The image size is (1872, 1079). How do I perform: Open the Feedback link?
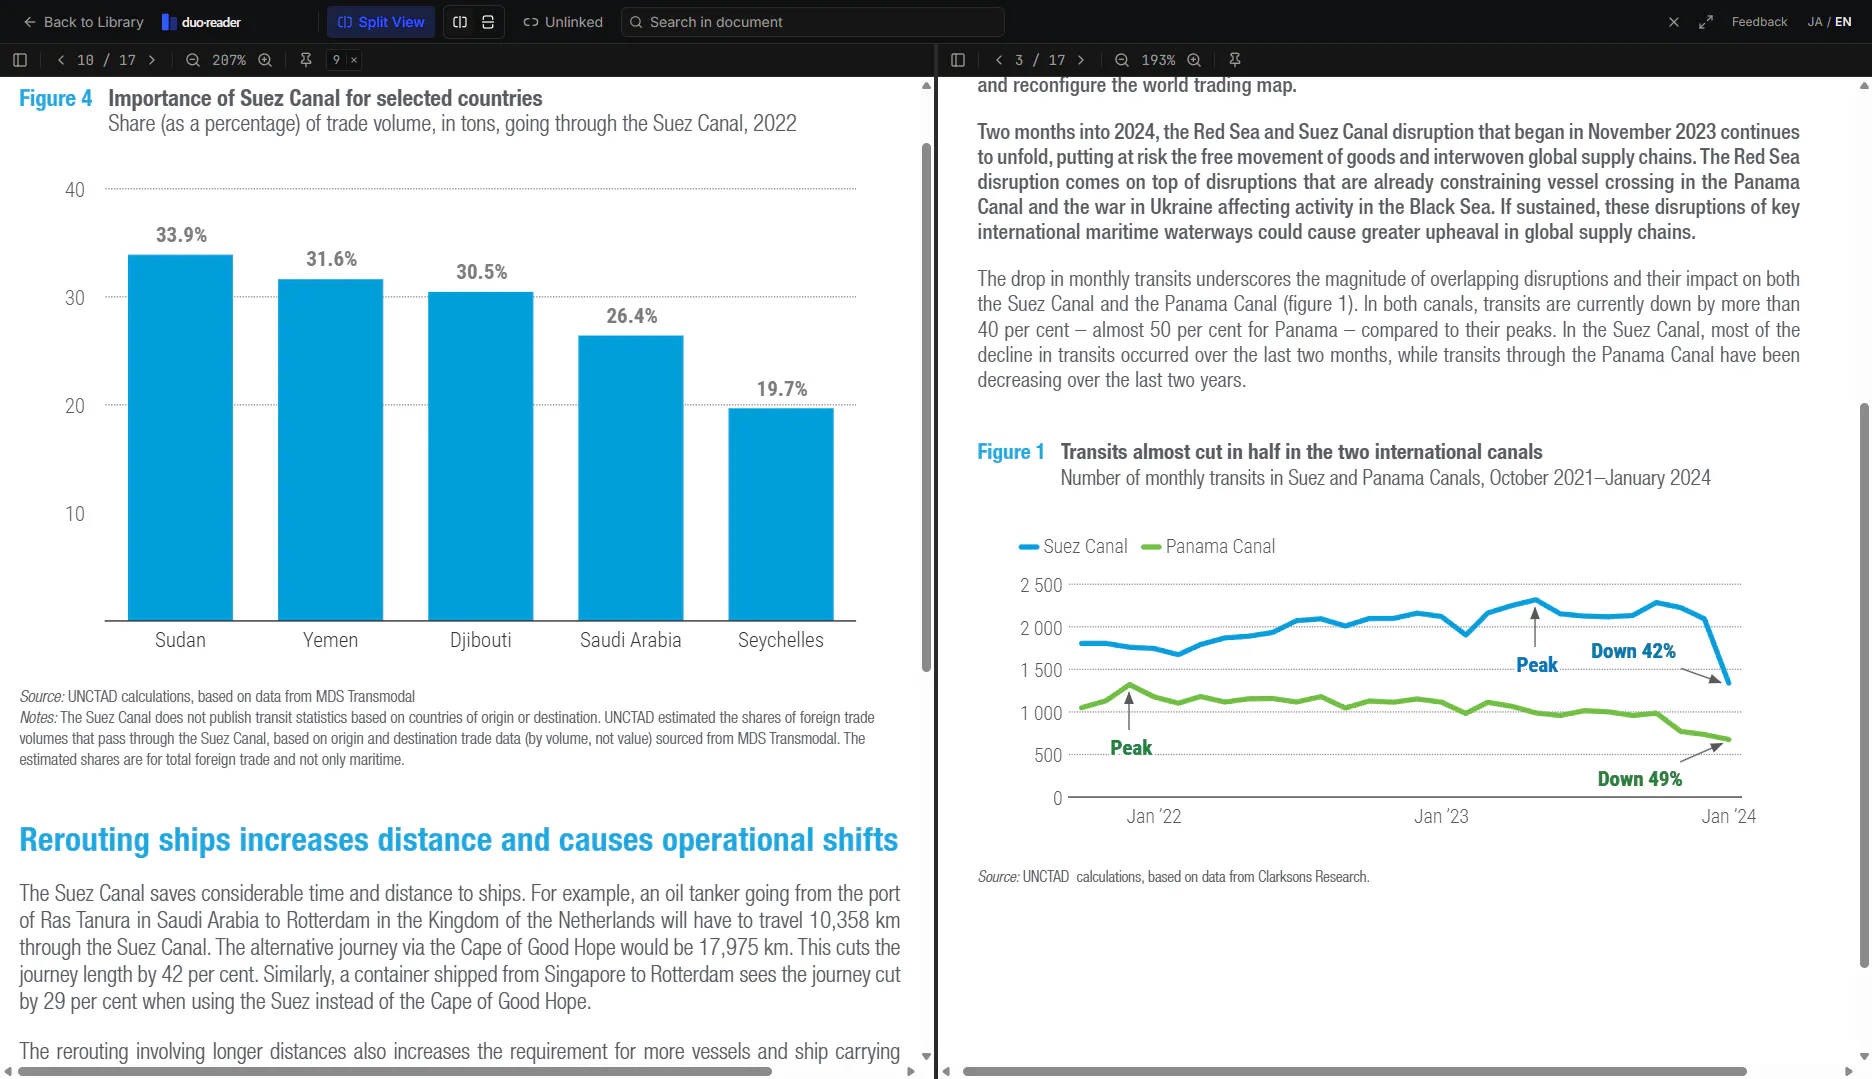tap(1759, 22)
